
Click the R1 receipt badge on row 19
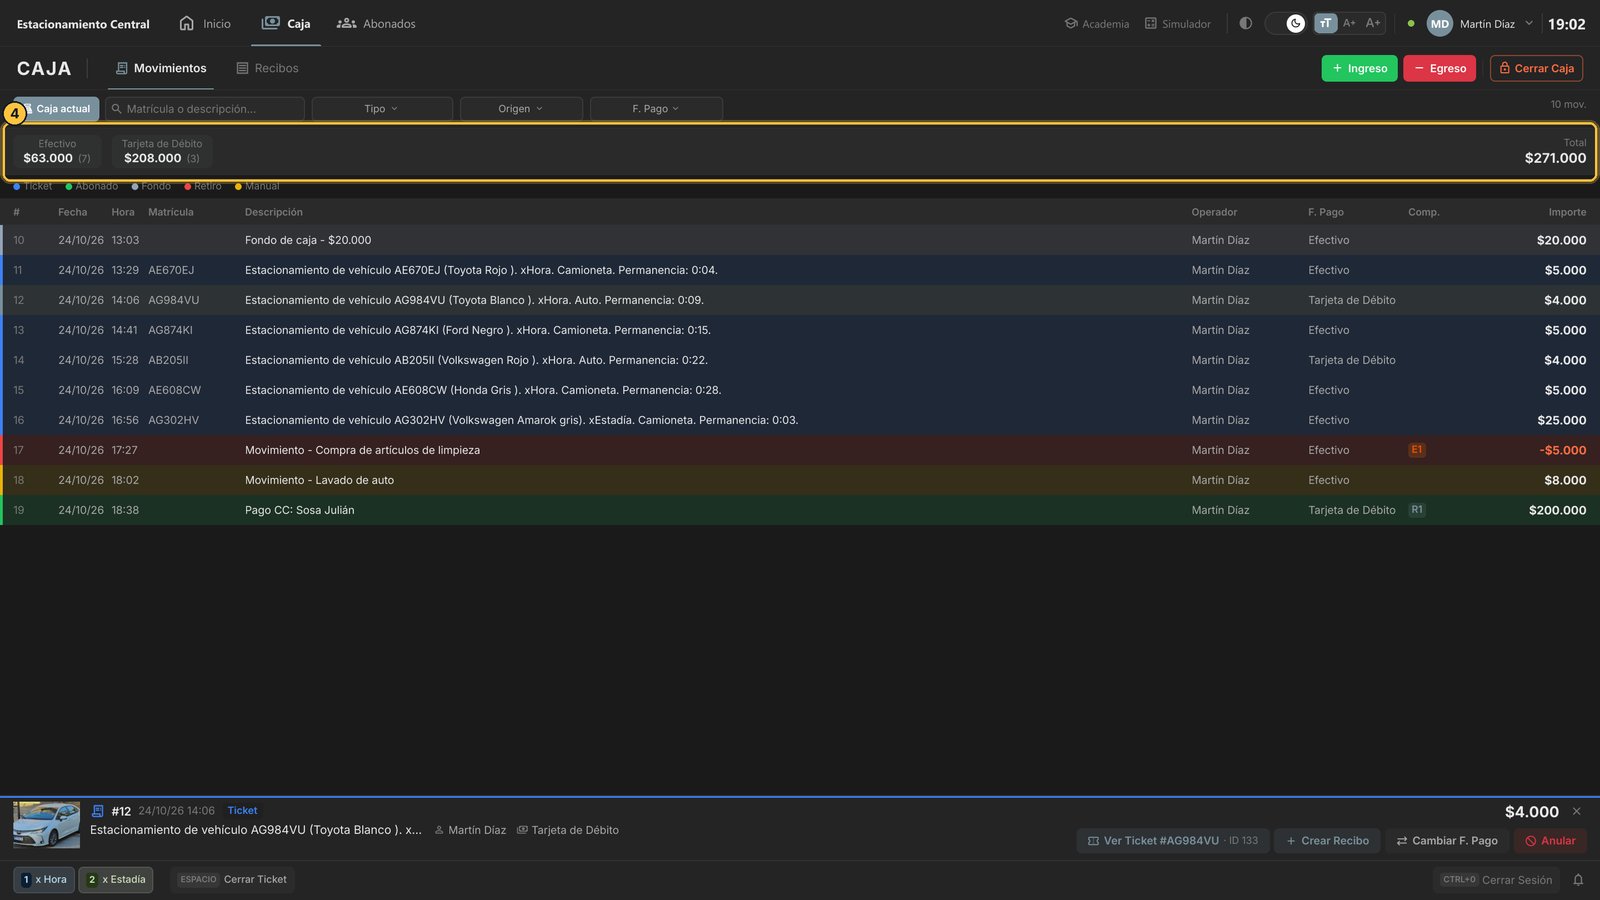click(1416, 510)
